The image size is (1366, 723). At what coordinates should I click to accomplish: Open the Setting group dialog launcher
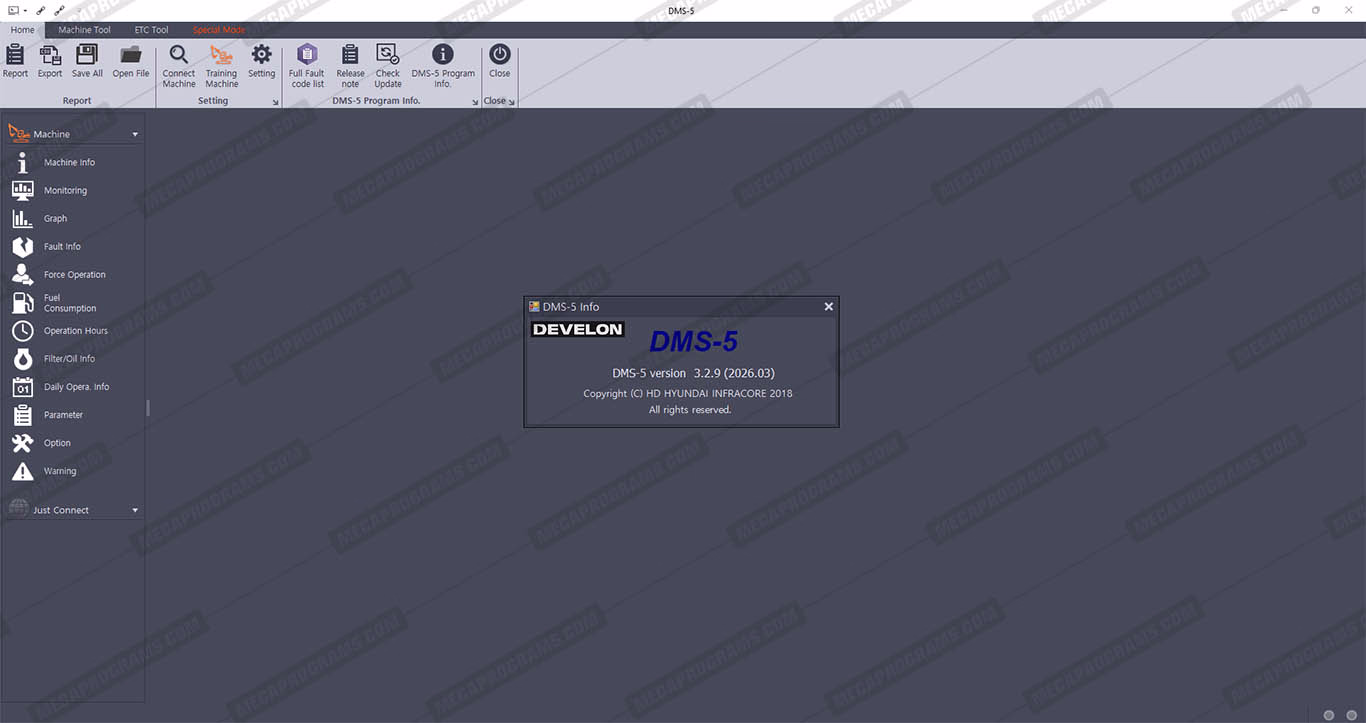pos(276,102)
